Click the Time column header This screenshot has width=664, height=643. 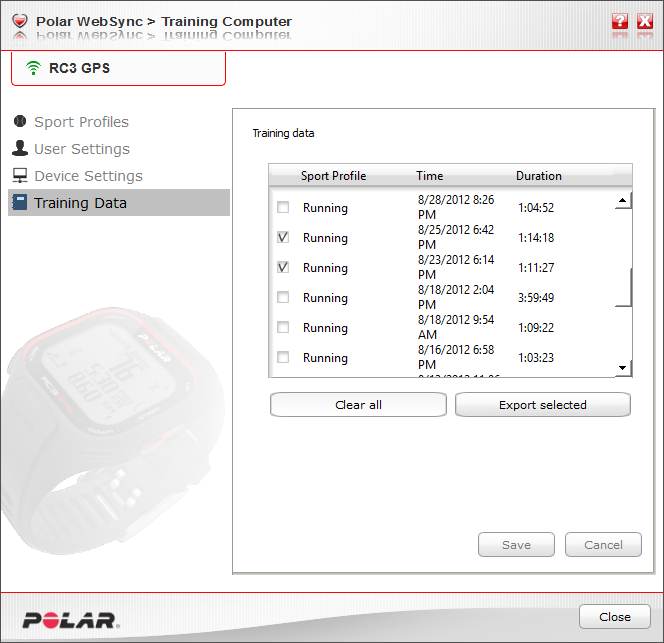pyautogui.click(x=429, y=176)
